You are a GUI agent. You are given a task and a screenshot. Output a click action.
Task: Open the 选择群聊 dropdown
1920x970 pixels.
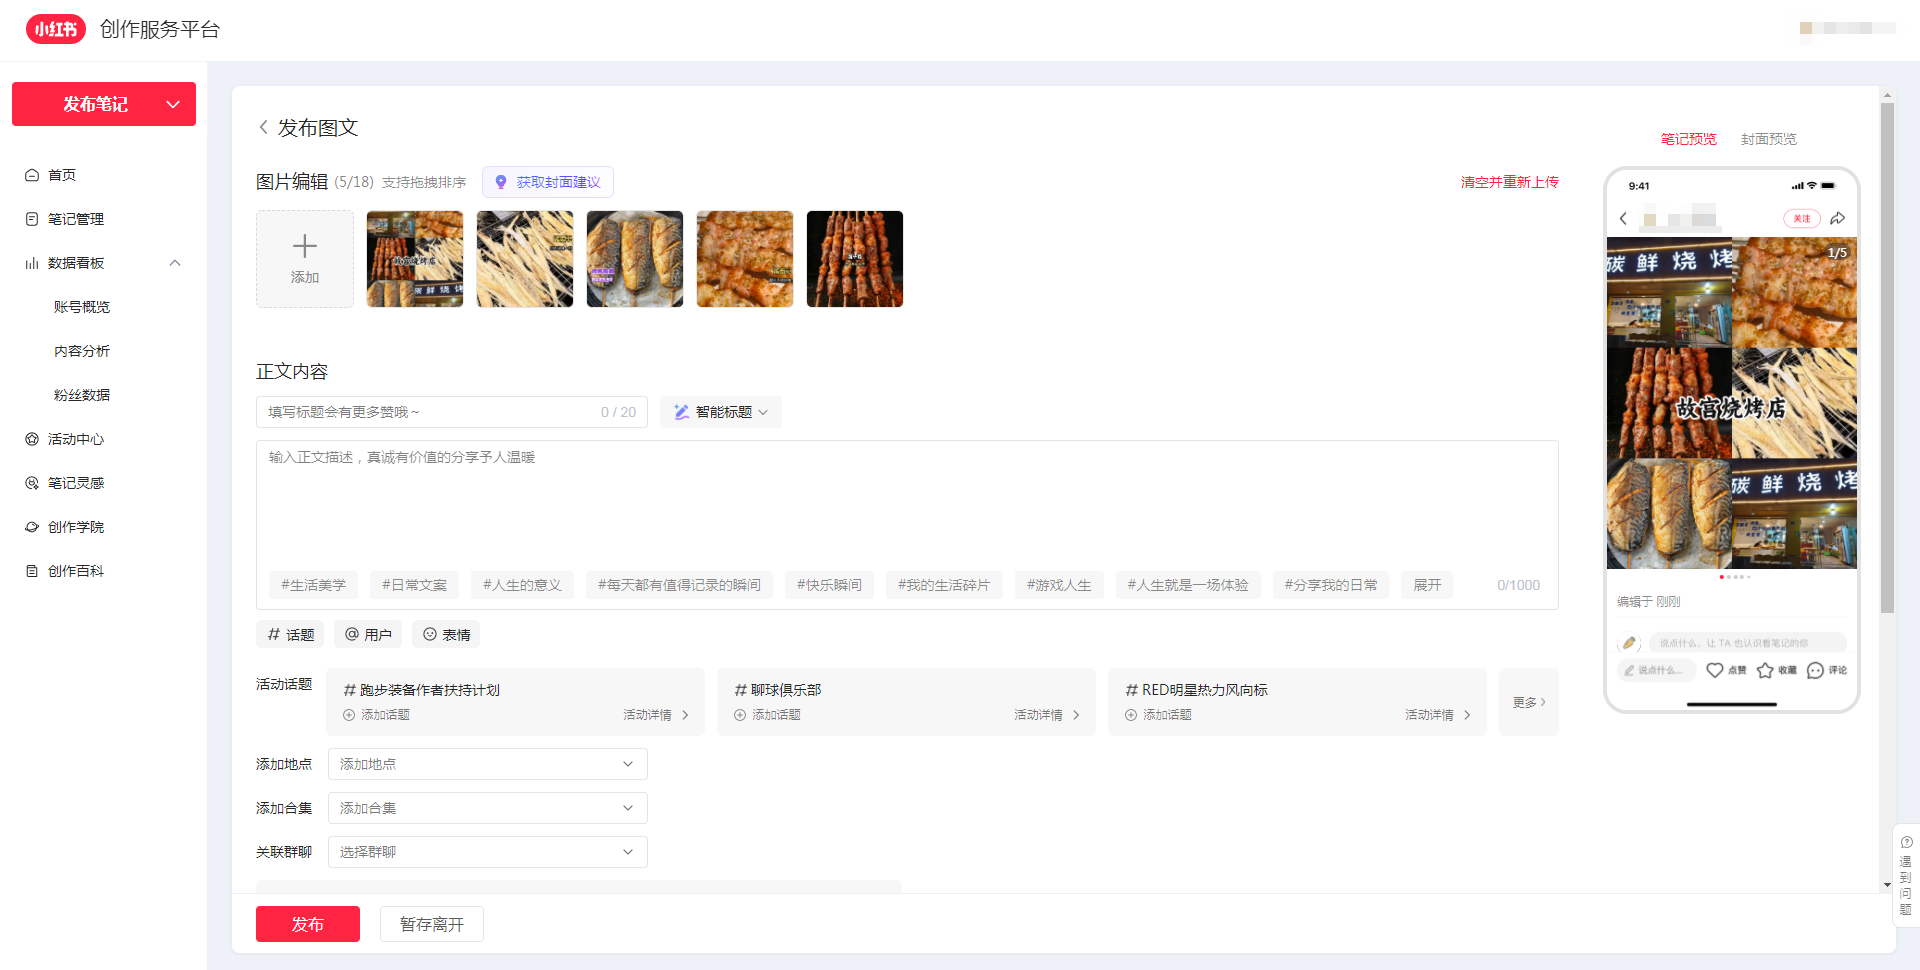click(488, 852)
